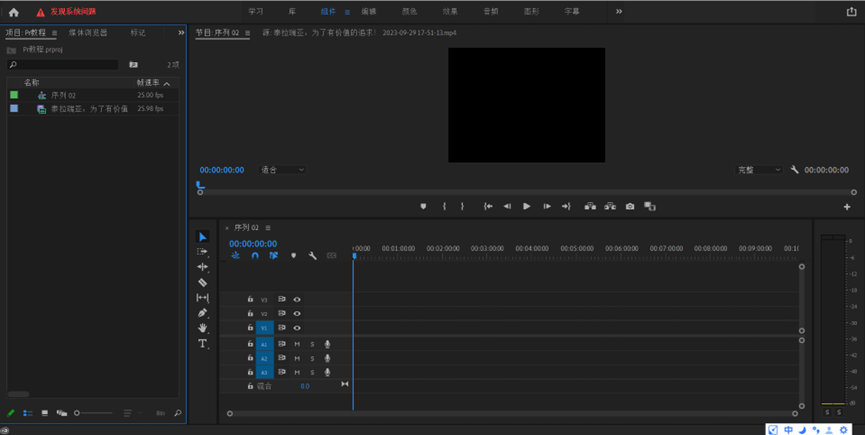The image size is (865, 435).
Task: Toggle timeline snapping magnet icon
Action: tap(255, 256)
